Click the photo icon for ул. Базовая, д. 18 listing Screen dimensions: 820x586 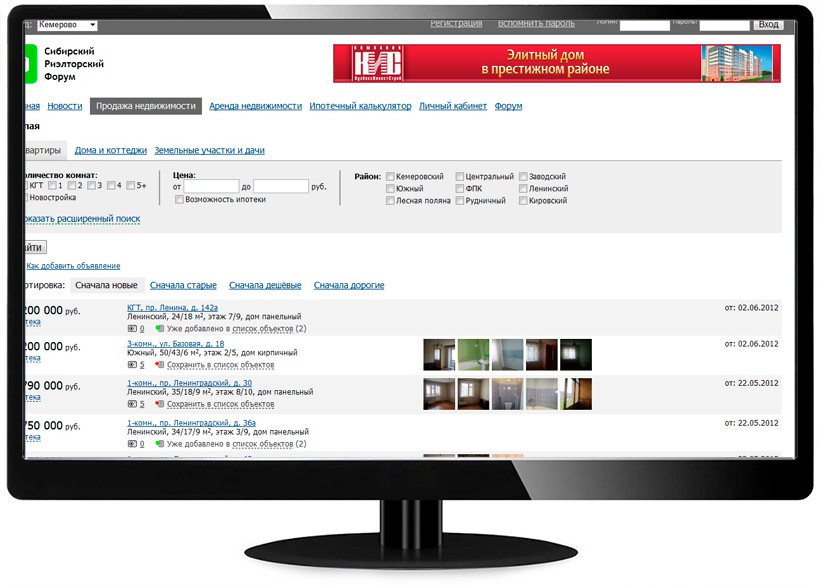tap(132, 365)
